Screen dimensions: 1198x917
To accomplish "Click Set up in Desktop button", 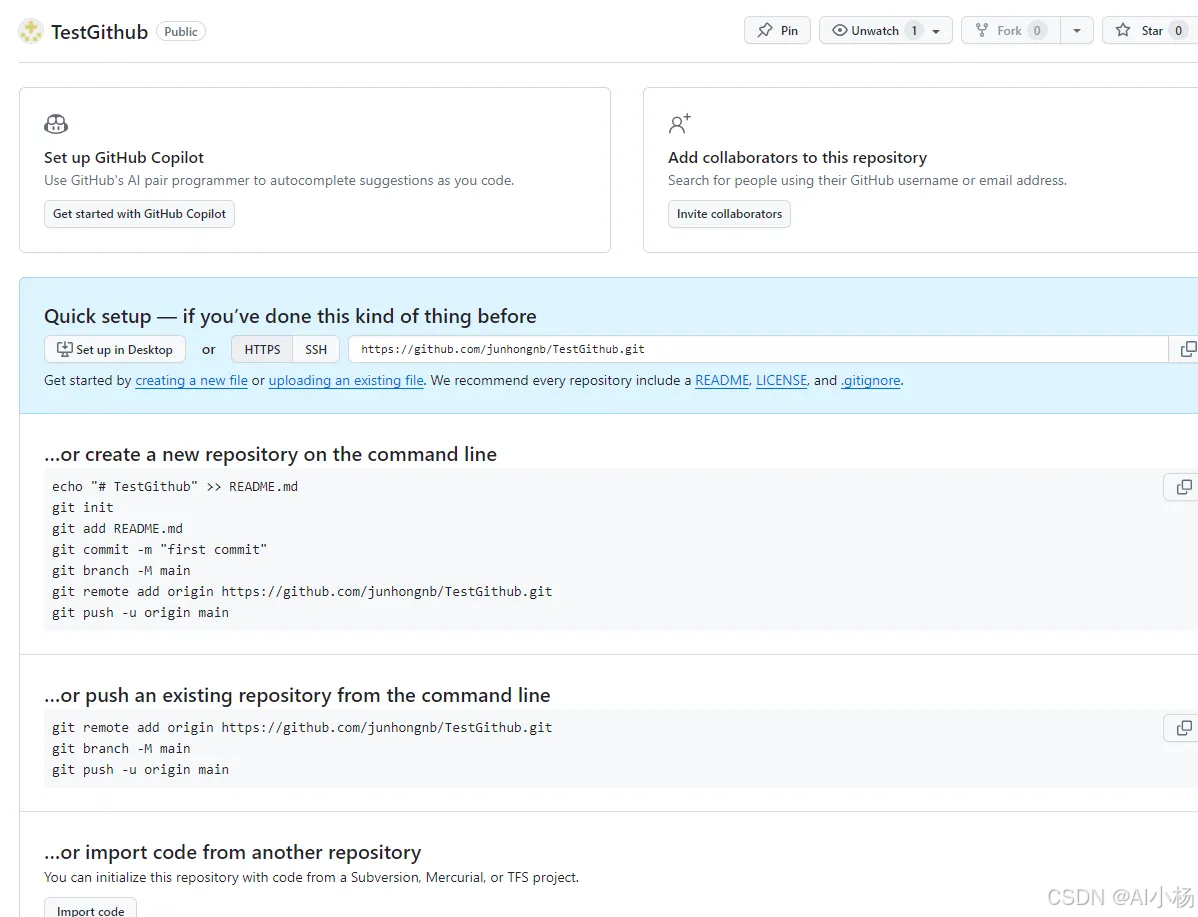I will pyautogui.click(x=115, y=349).
